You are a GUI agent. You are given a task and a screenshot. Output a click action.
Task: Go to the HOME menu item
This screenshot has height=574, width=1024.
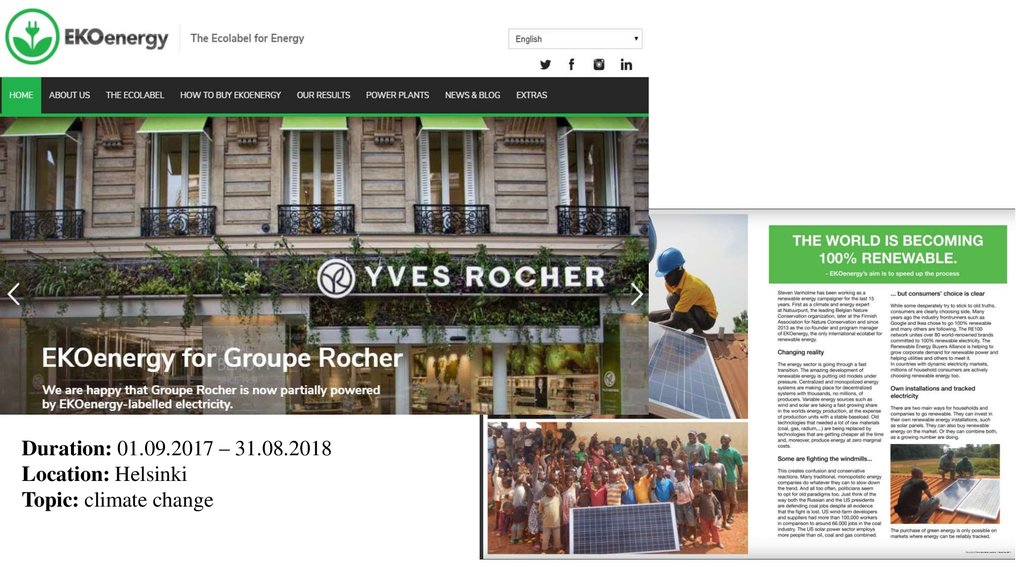[21, 95]
